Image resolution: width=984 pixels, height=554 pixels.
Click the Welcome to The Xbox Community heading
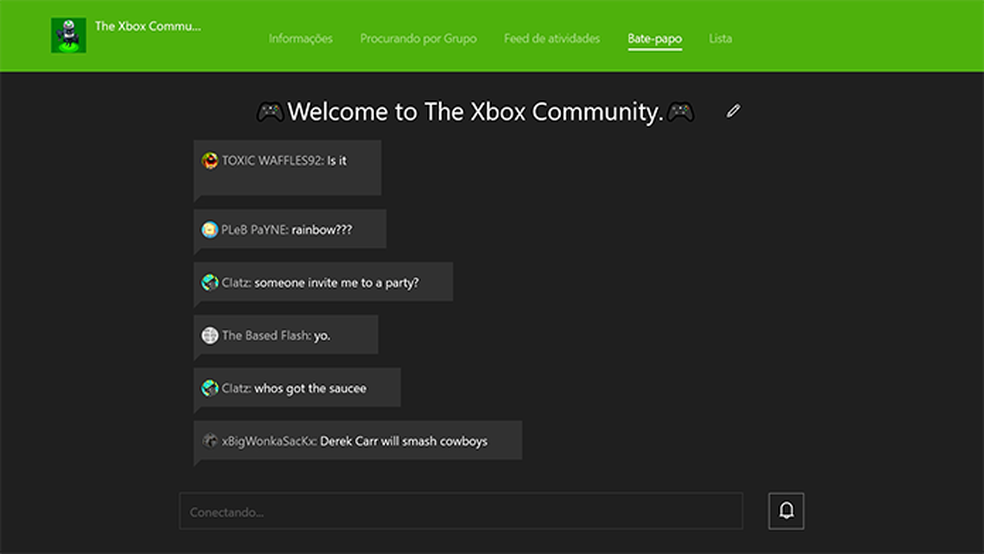[x=475, y=112]
